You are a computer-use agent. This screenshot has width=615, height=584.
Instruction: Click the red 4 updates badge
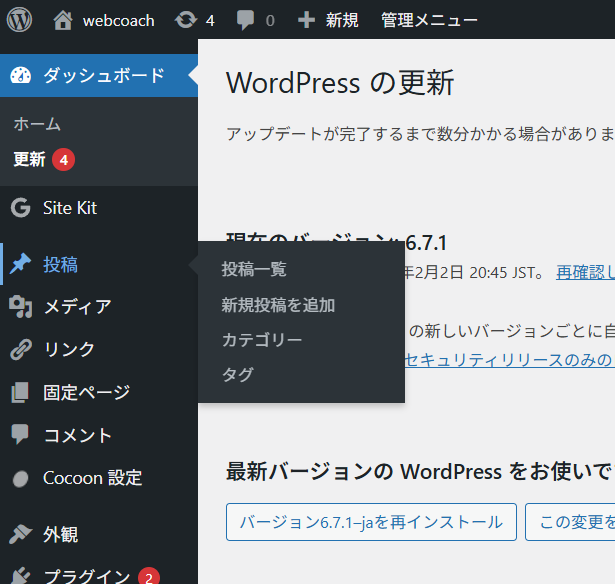pyautogui.click(x=64, y=160)
